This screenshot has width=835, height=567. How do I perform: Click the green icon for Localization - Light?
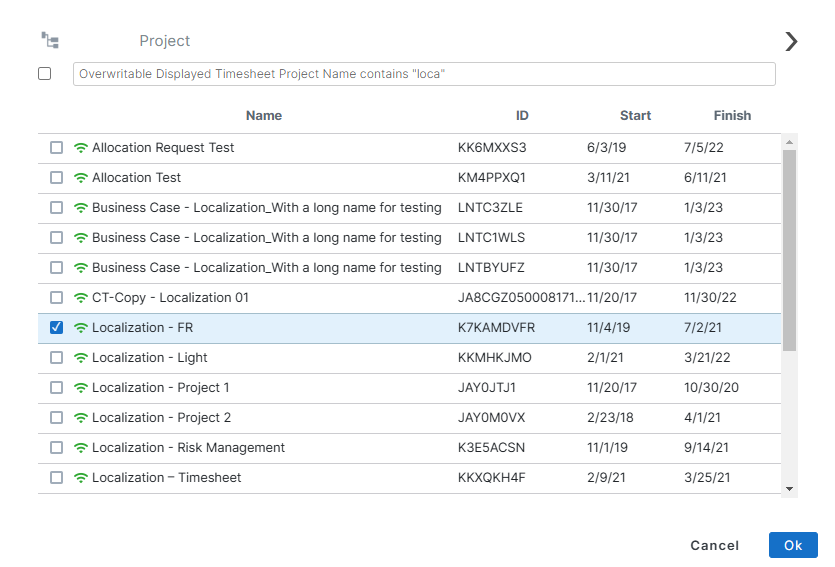[81, 358]
